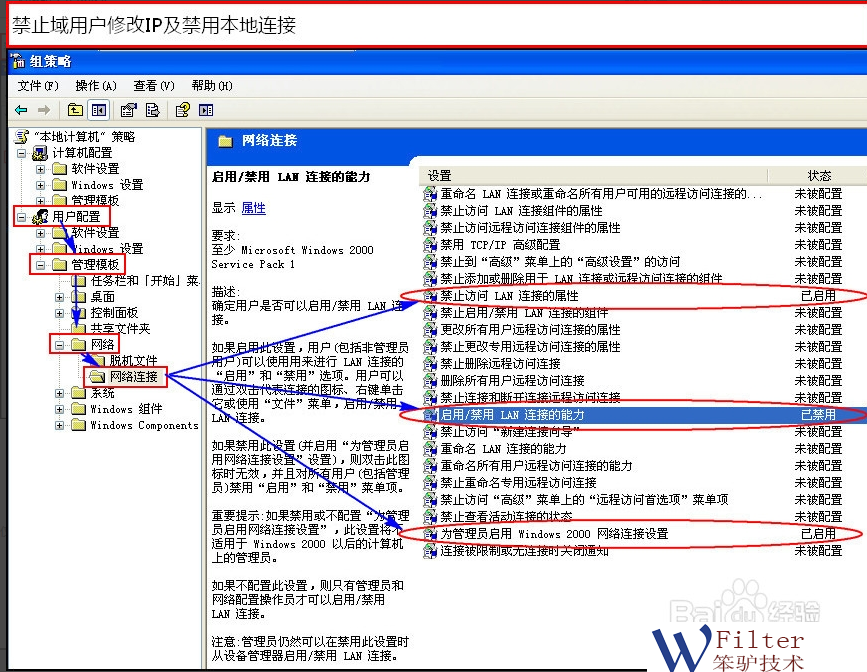Click the Properties toolbar icon
The image size is (867, 672).
click(x=129, y=110)
